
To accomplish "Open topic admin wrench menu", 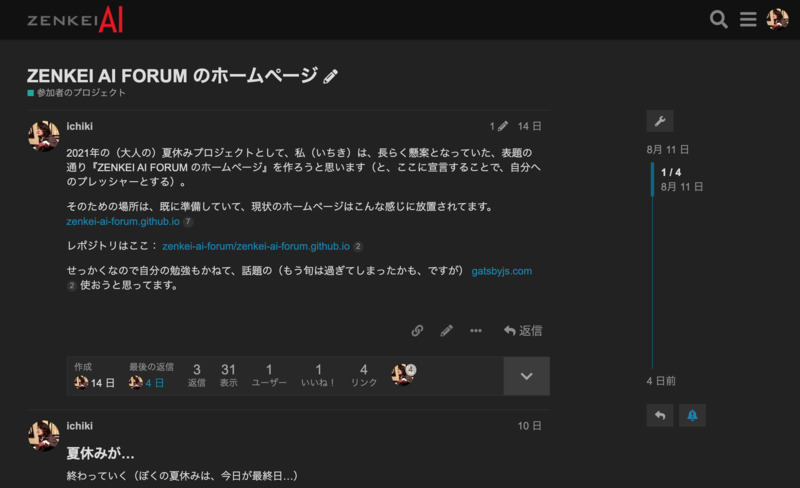I will click(660, 121).
